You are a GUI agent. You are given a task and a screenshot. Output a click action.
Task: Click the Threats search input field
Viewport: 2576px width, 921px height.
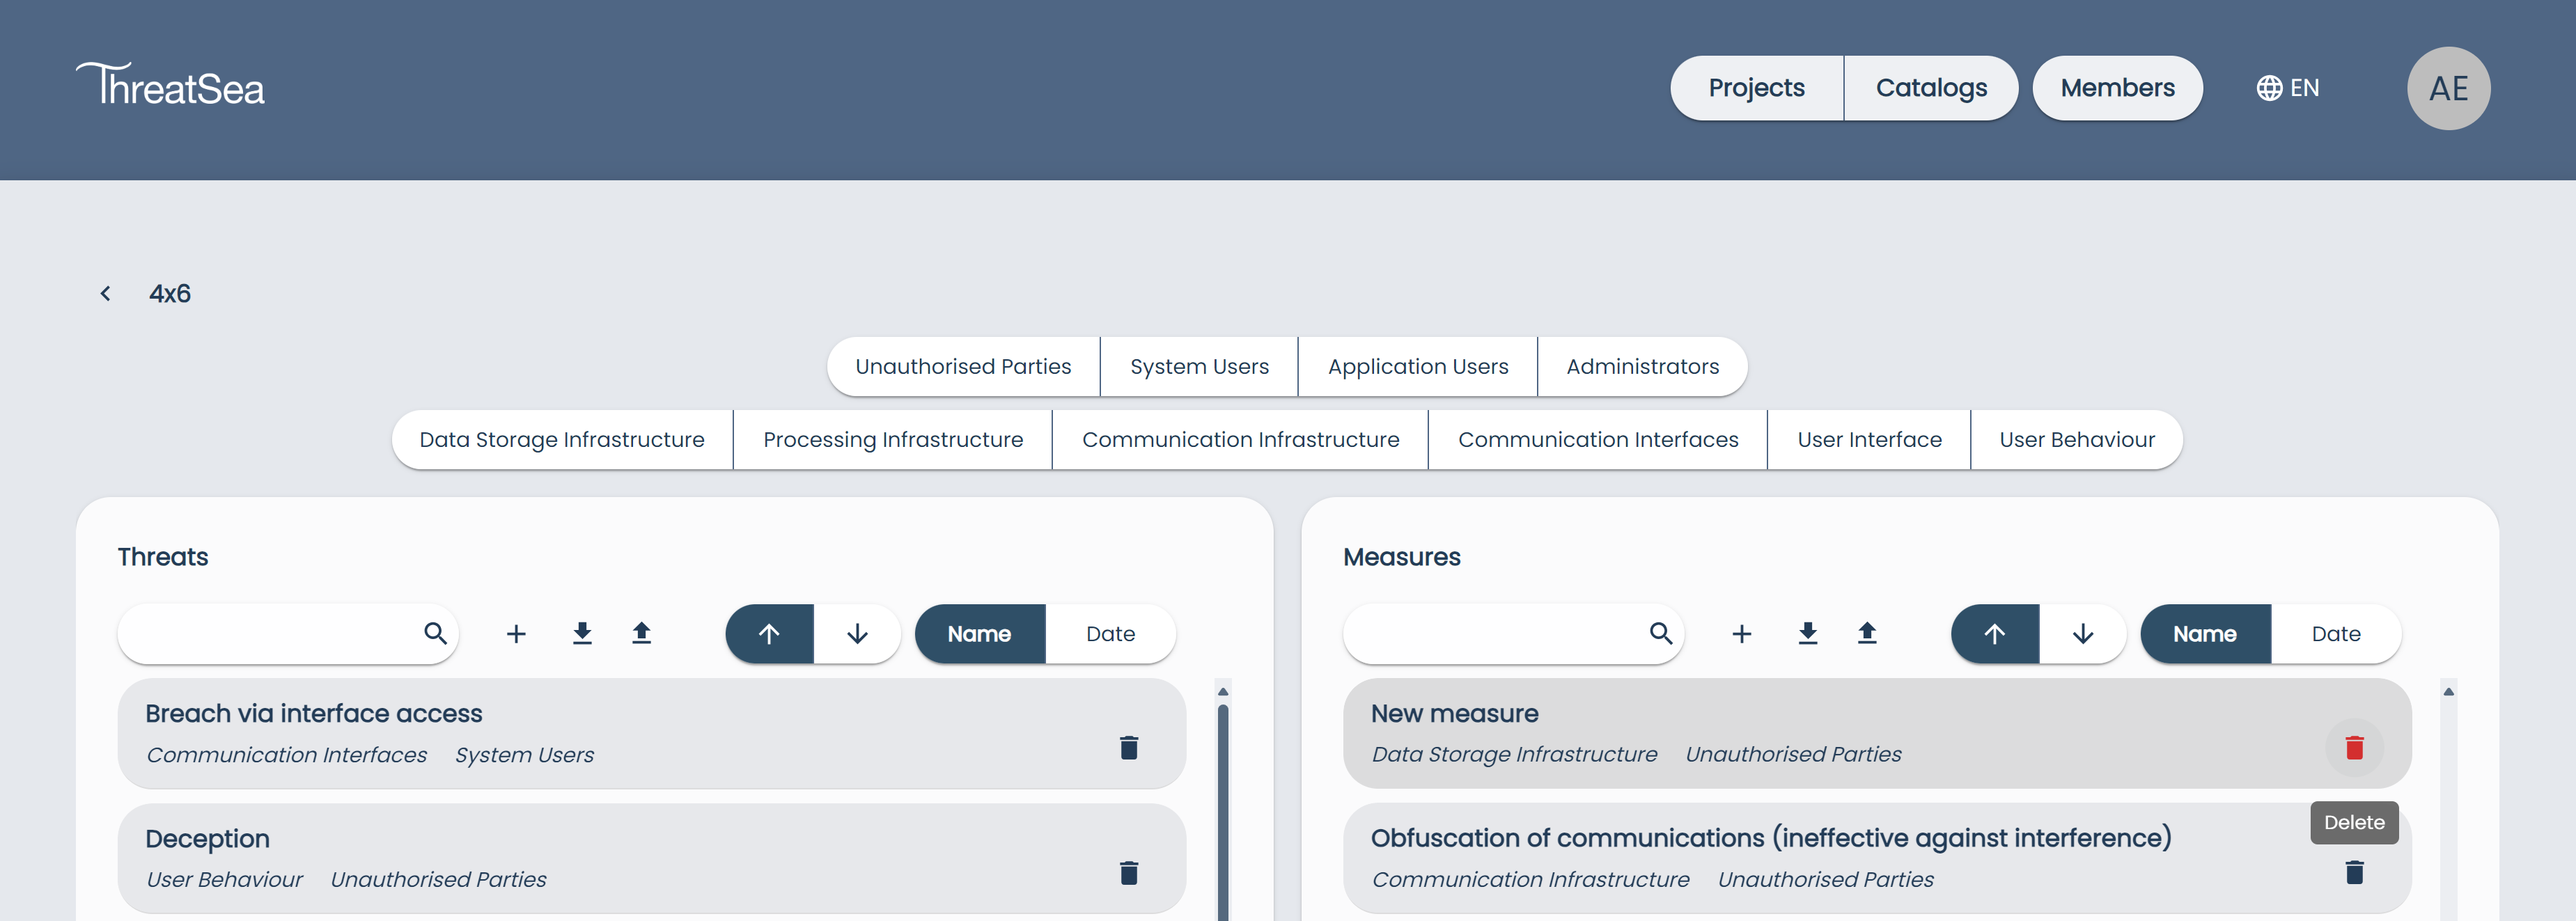(270, 634)
